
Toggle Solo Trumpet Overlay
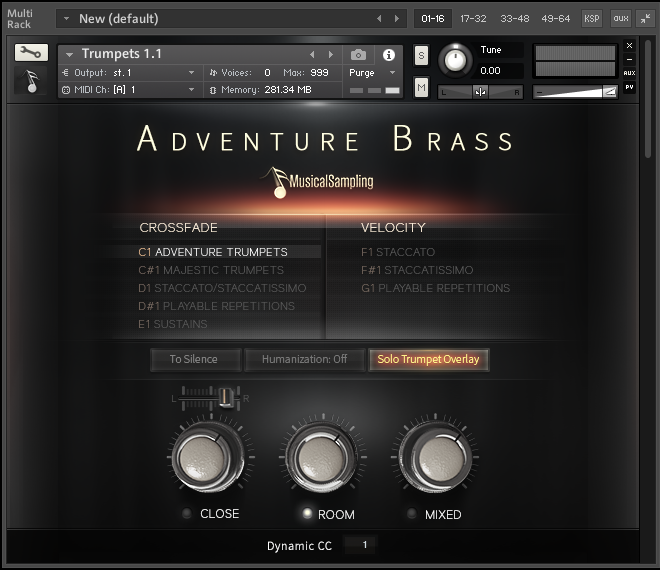(x=428, y=360)
